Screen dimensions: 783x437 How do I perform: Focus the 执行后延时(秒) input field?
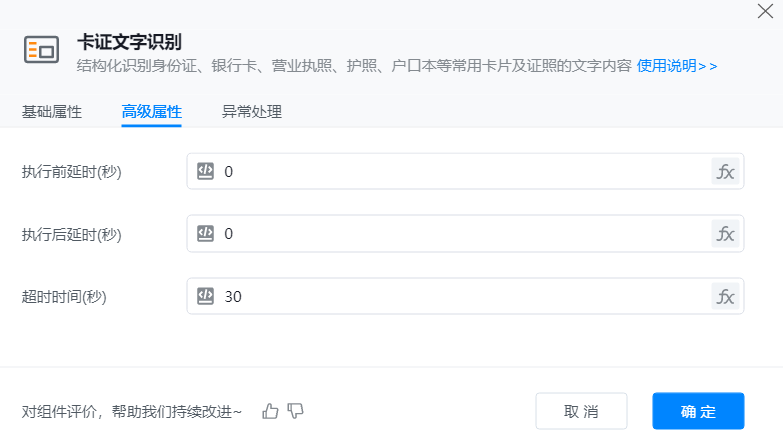click(460, 234)
